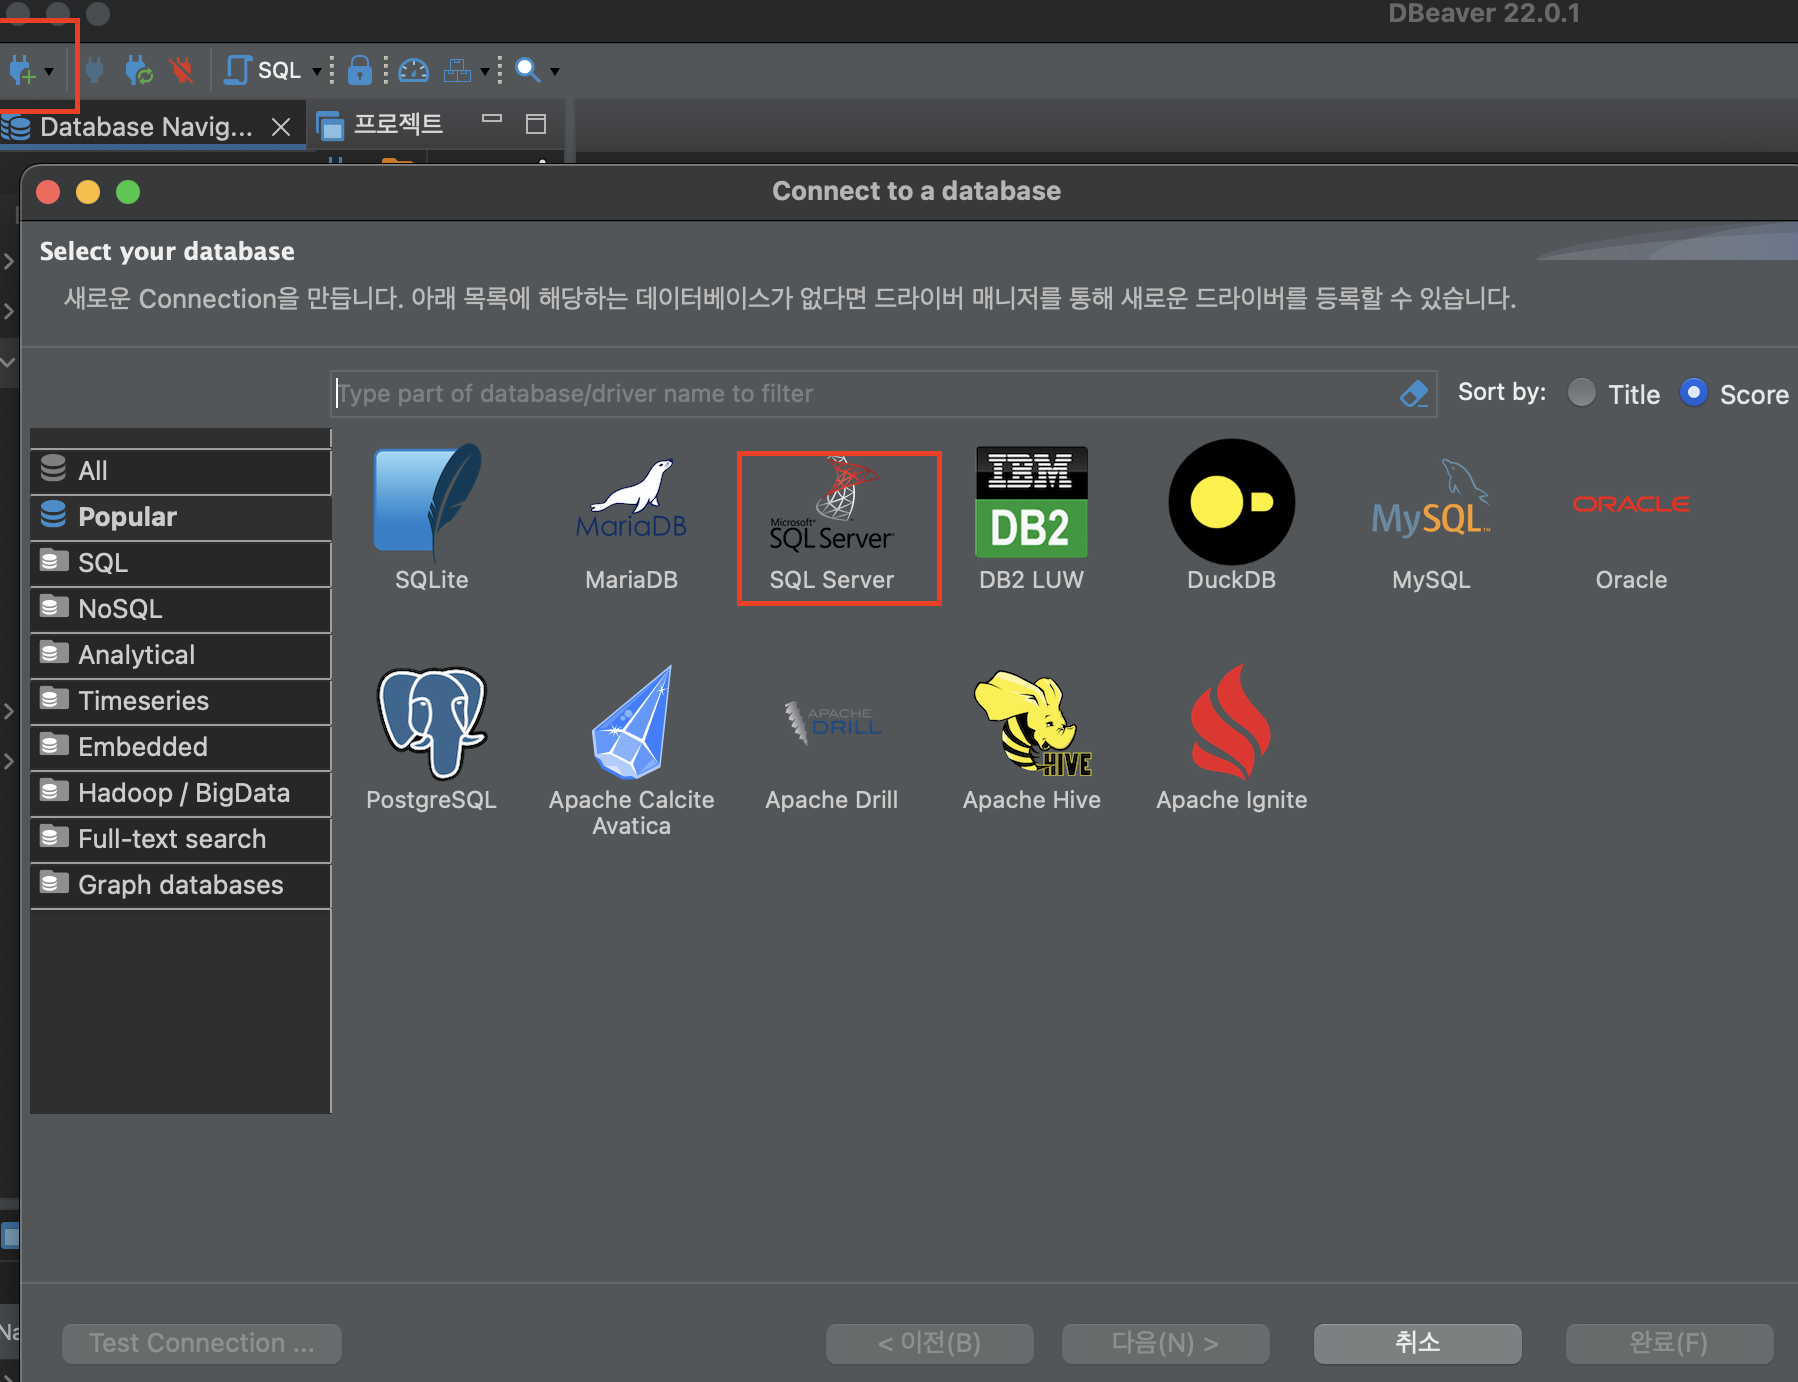Click the 취소 cancel button

click(1418, 1343)
